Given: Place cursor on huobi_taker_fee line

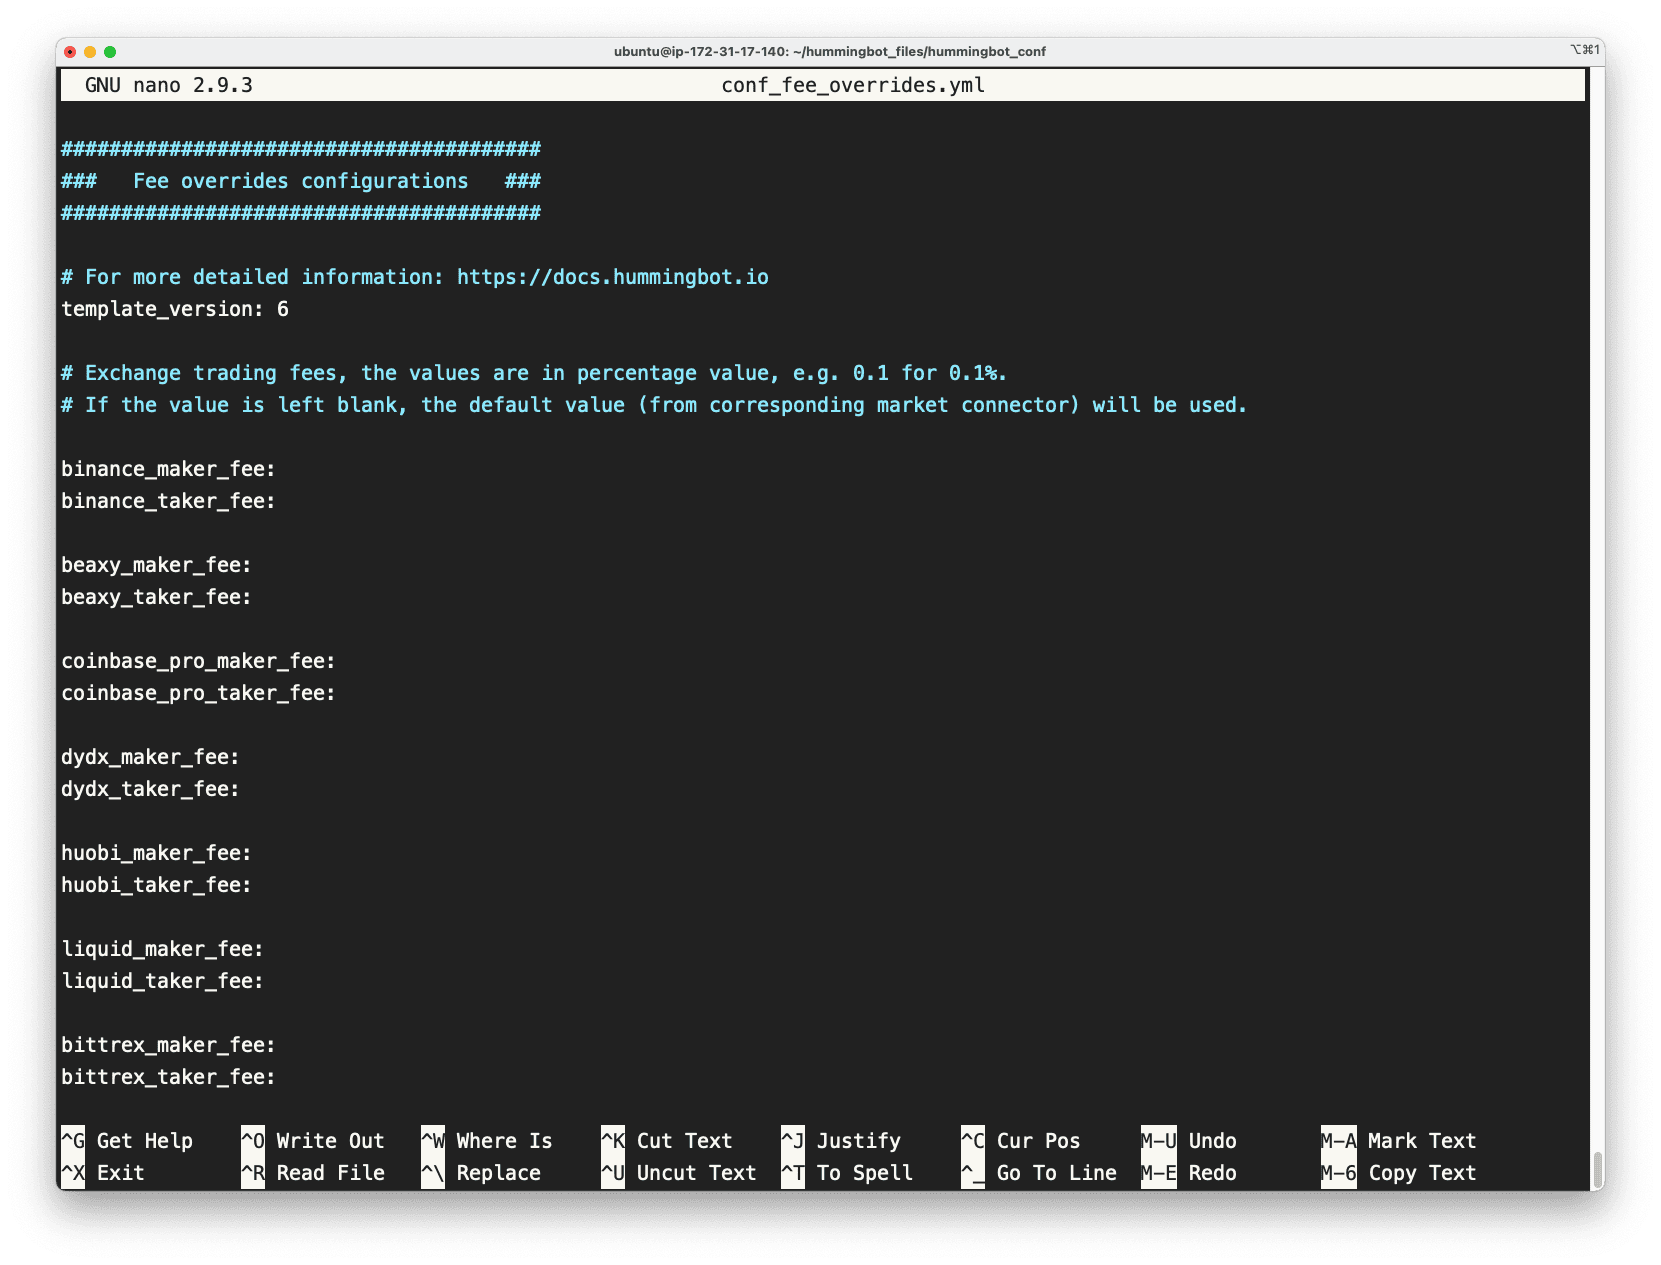Looking at the screenshot, I should (156, 885).
